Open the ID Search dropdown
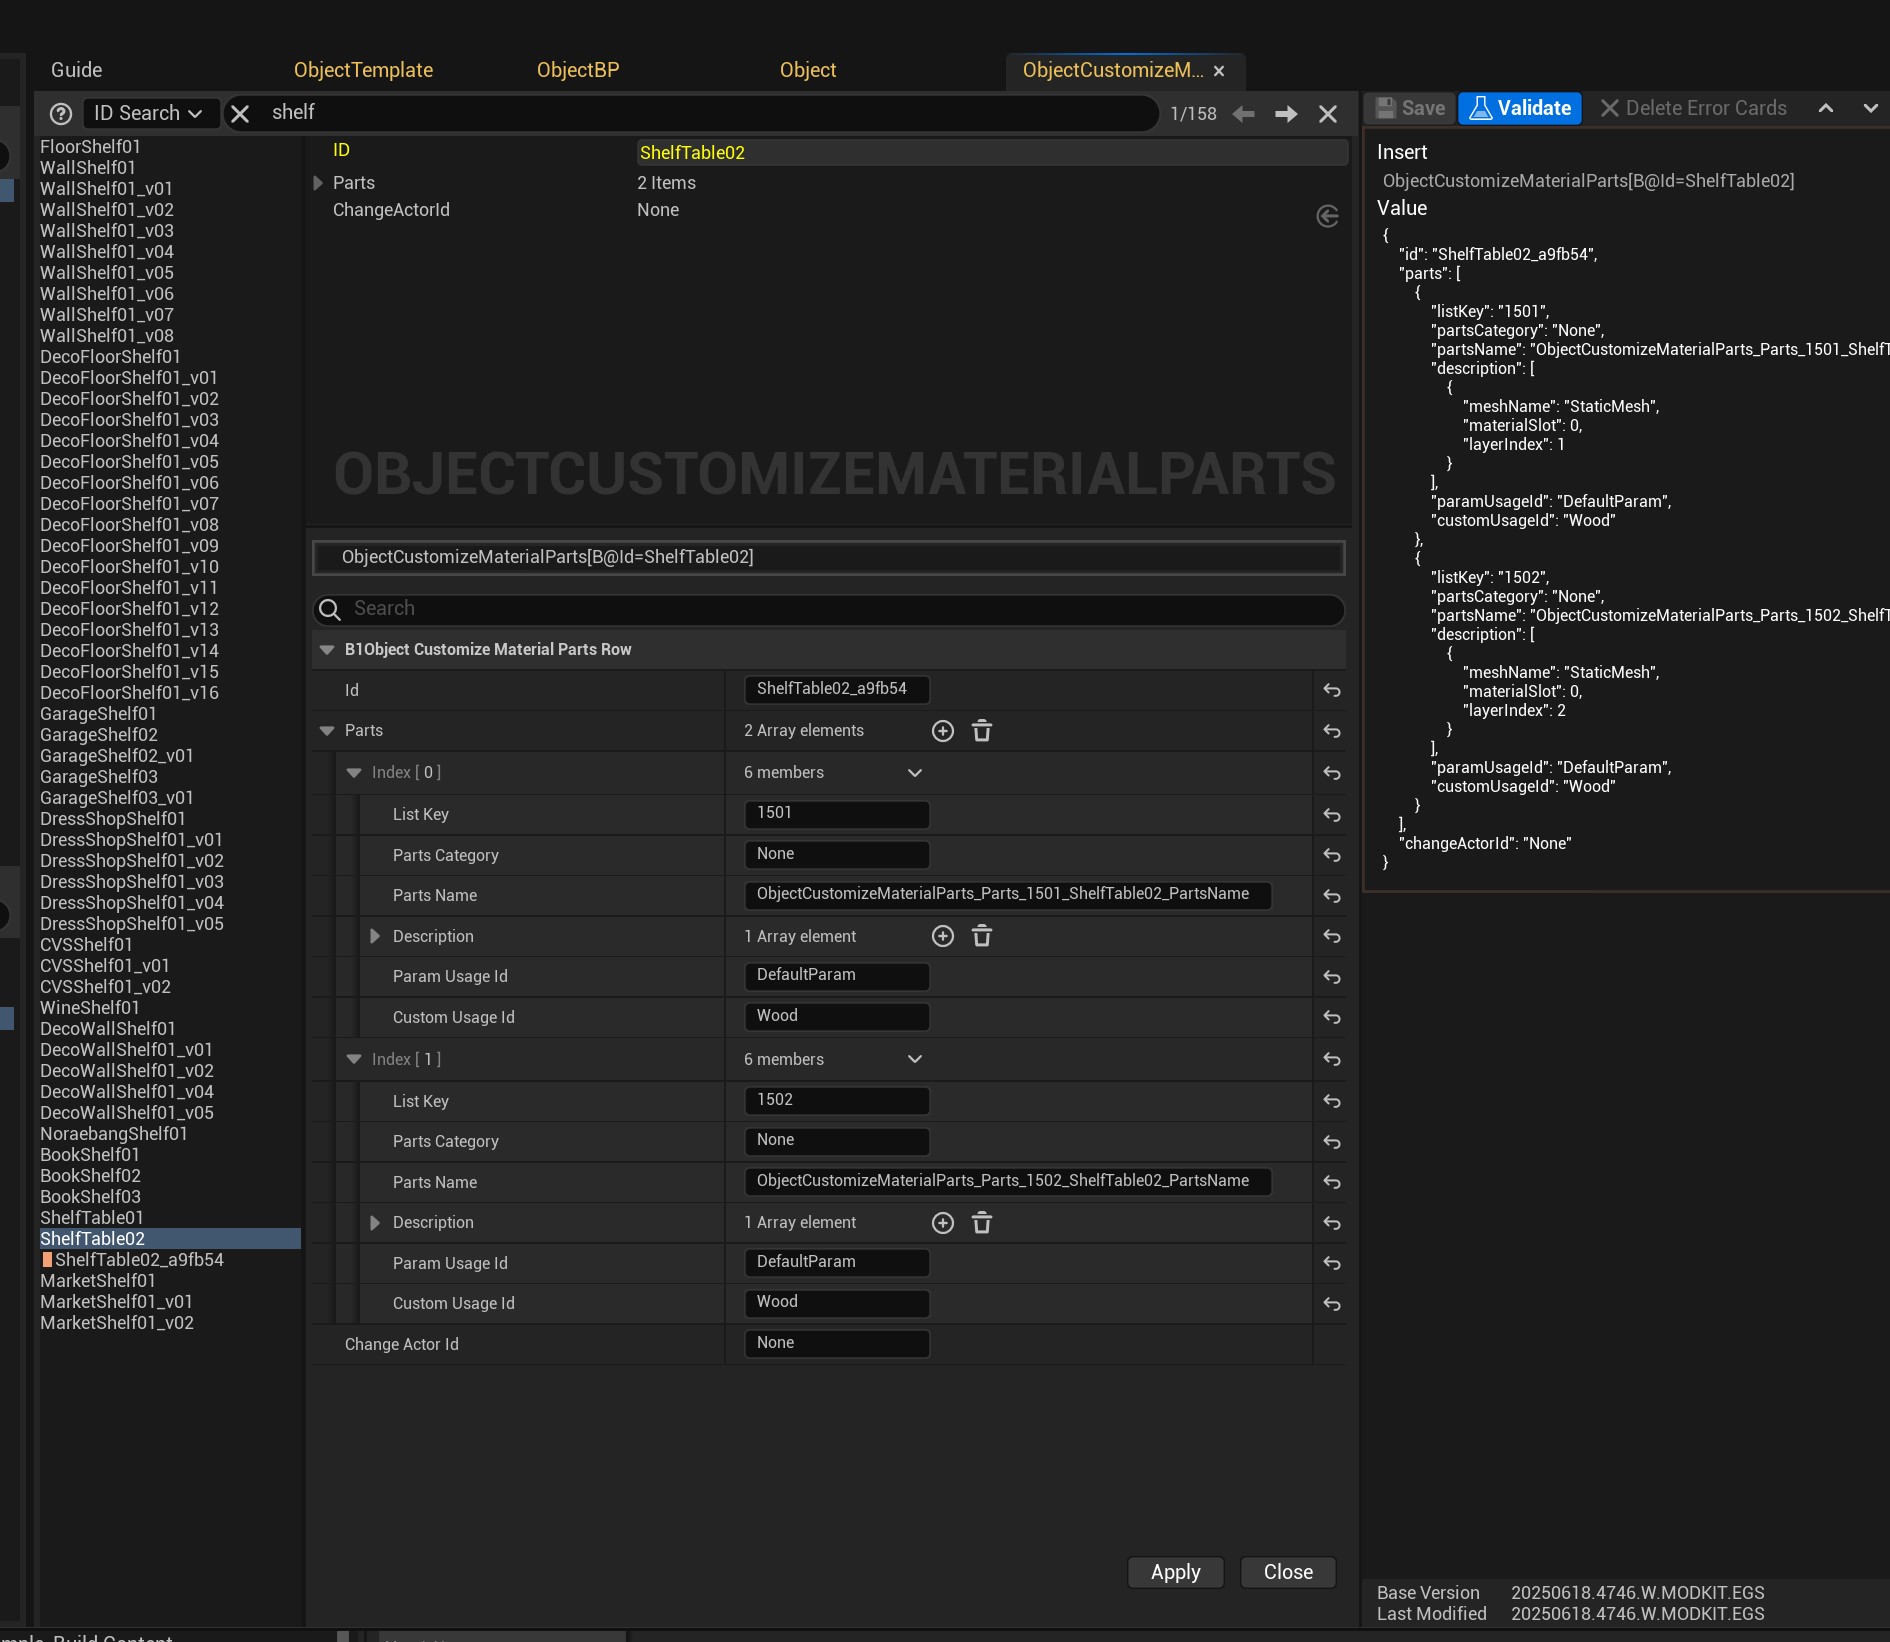Viewport: 1890px width, 1642px height. 149,113
